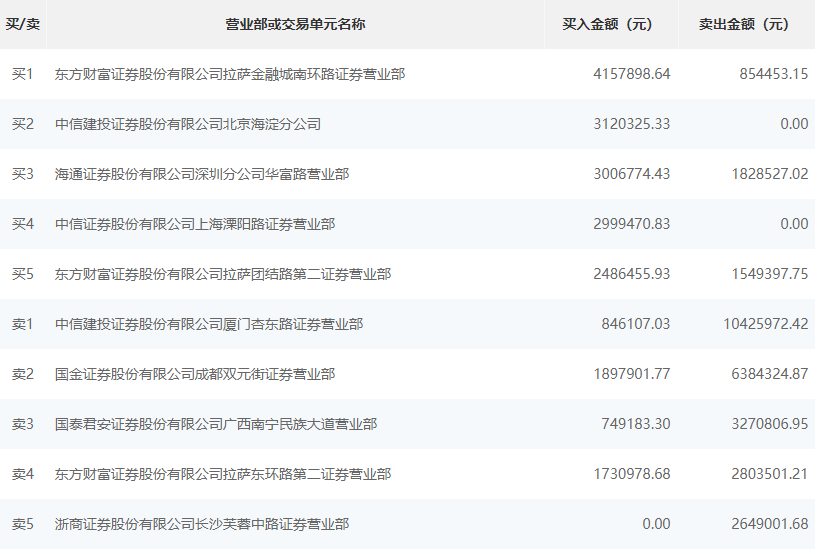Screen dimensions: 815x549
Task: Select the 买5 row label
Action: (x=22, y=273)
